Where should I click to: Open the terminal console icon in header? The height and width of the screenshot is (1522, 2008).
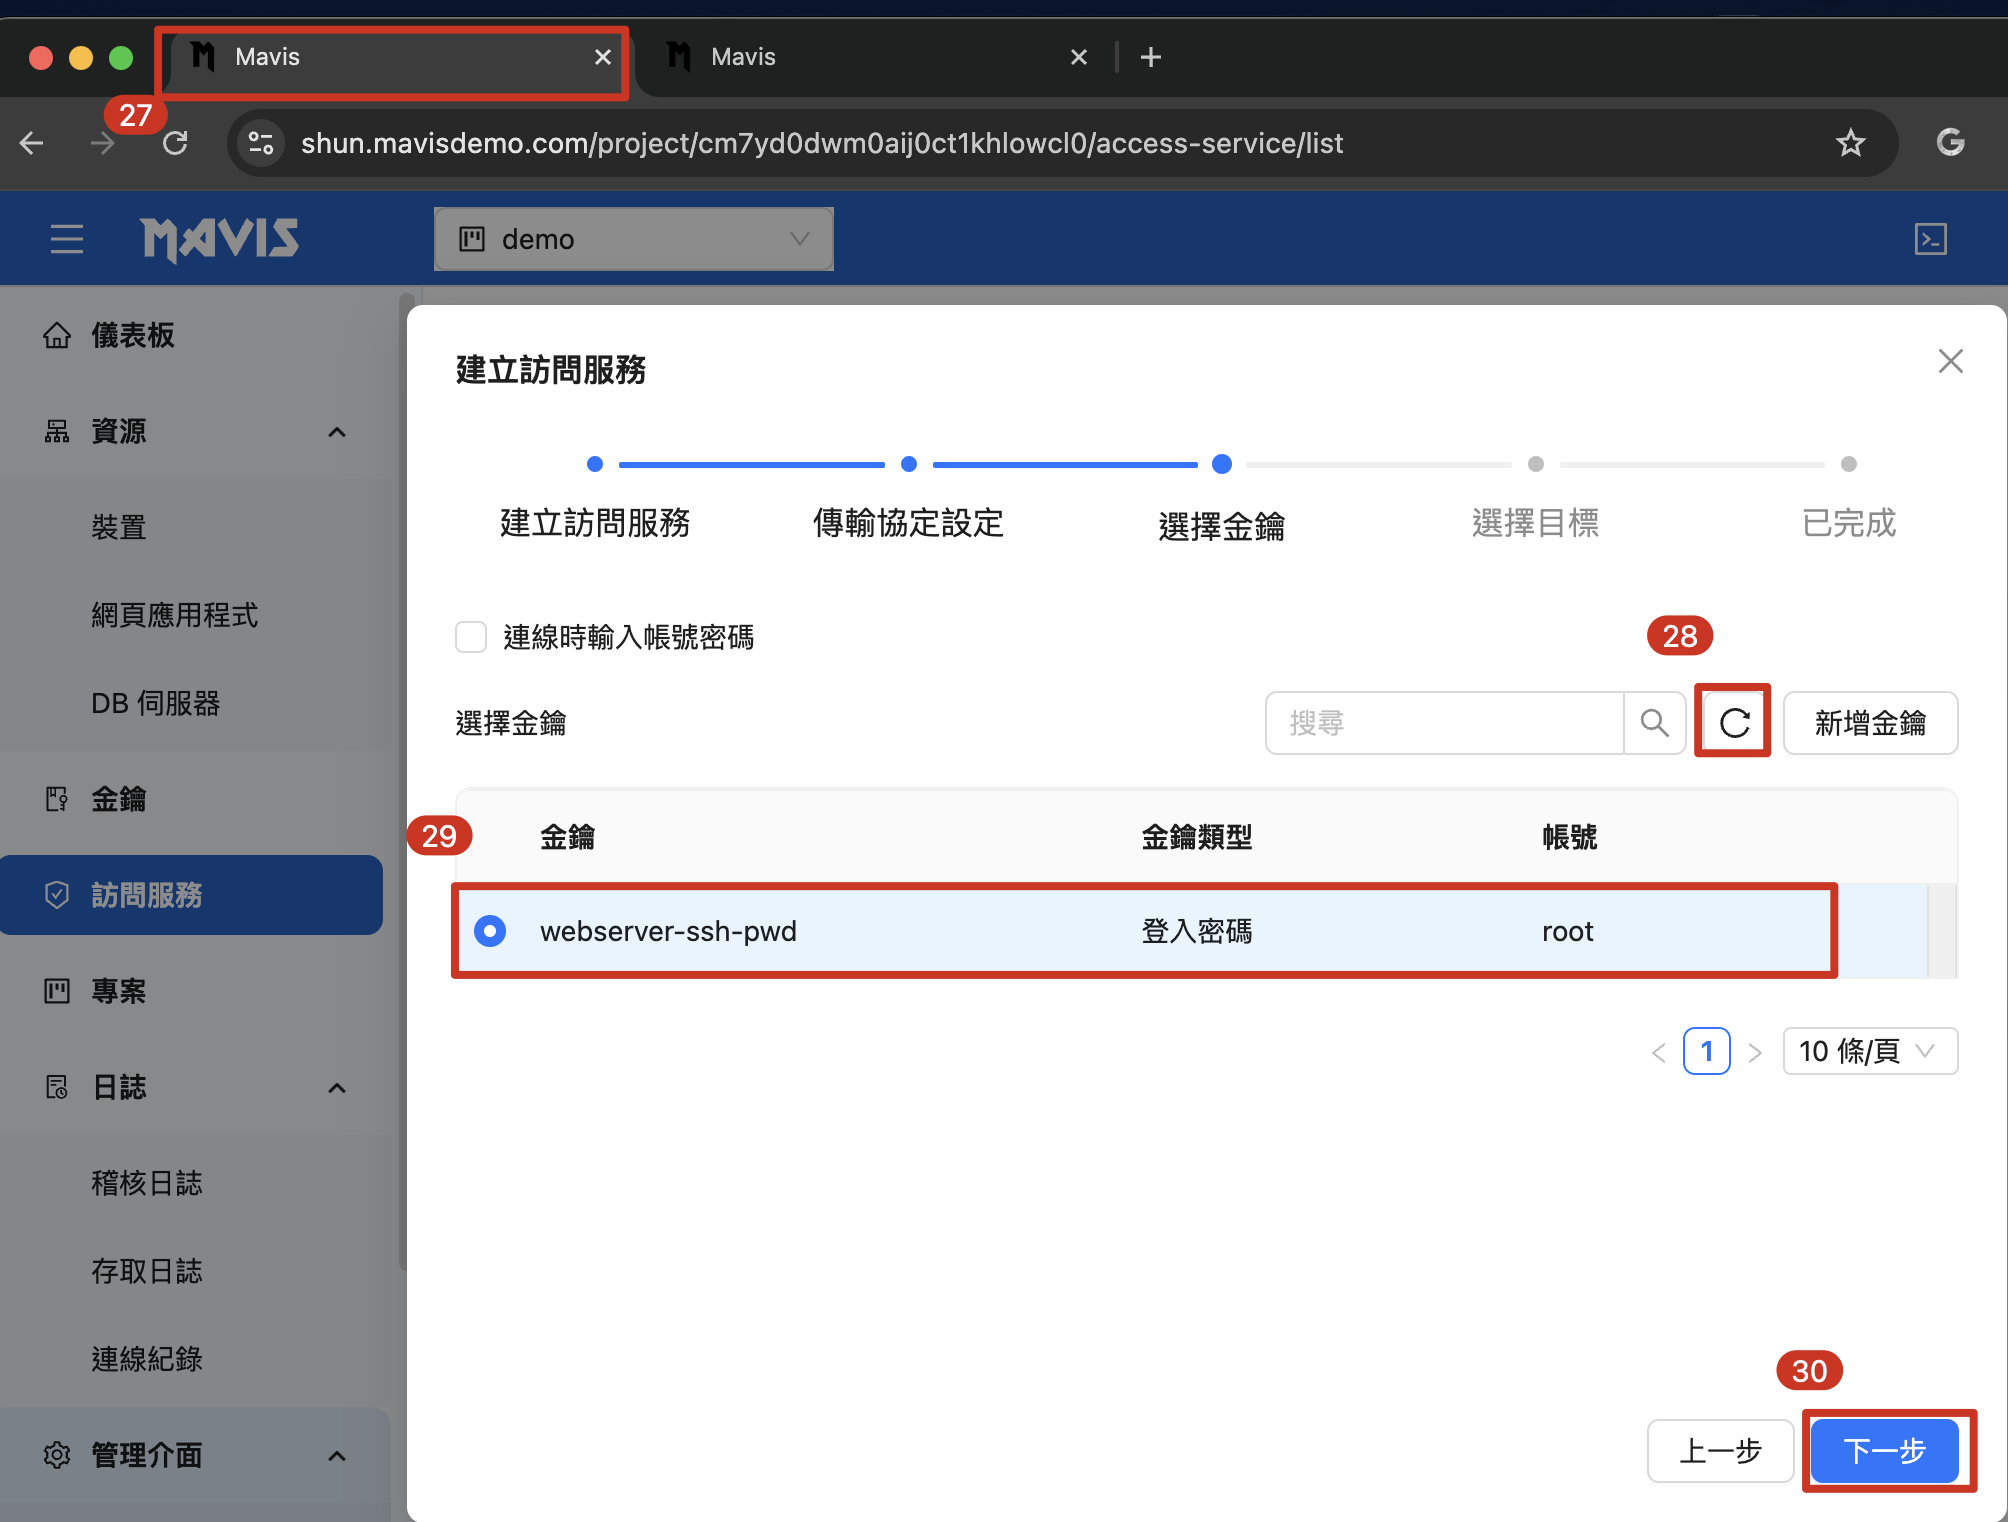(x=1930, y=239)
